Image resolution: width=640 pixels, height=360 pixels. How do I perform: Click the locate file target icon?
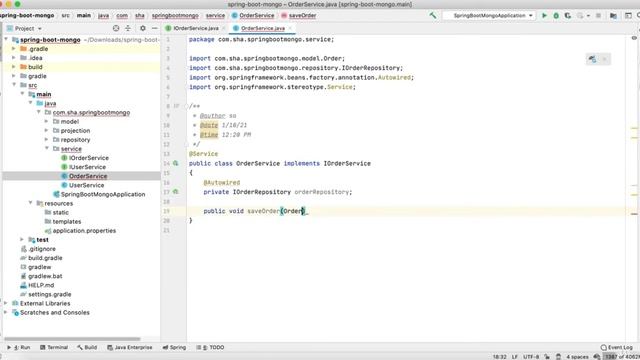[116, 28]
